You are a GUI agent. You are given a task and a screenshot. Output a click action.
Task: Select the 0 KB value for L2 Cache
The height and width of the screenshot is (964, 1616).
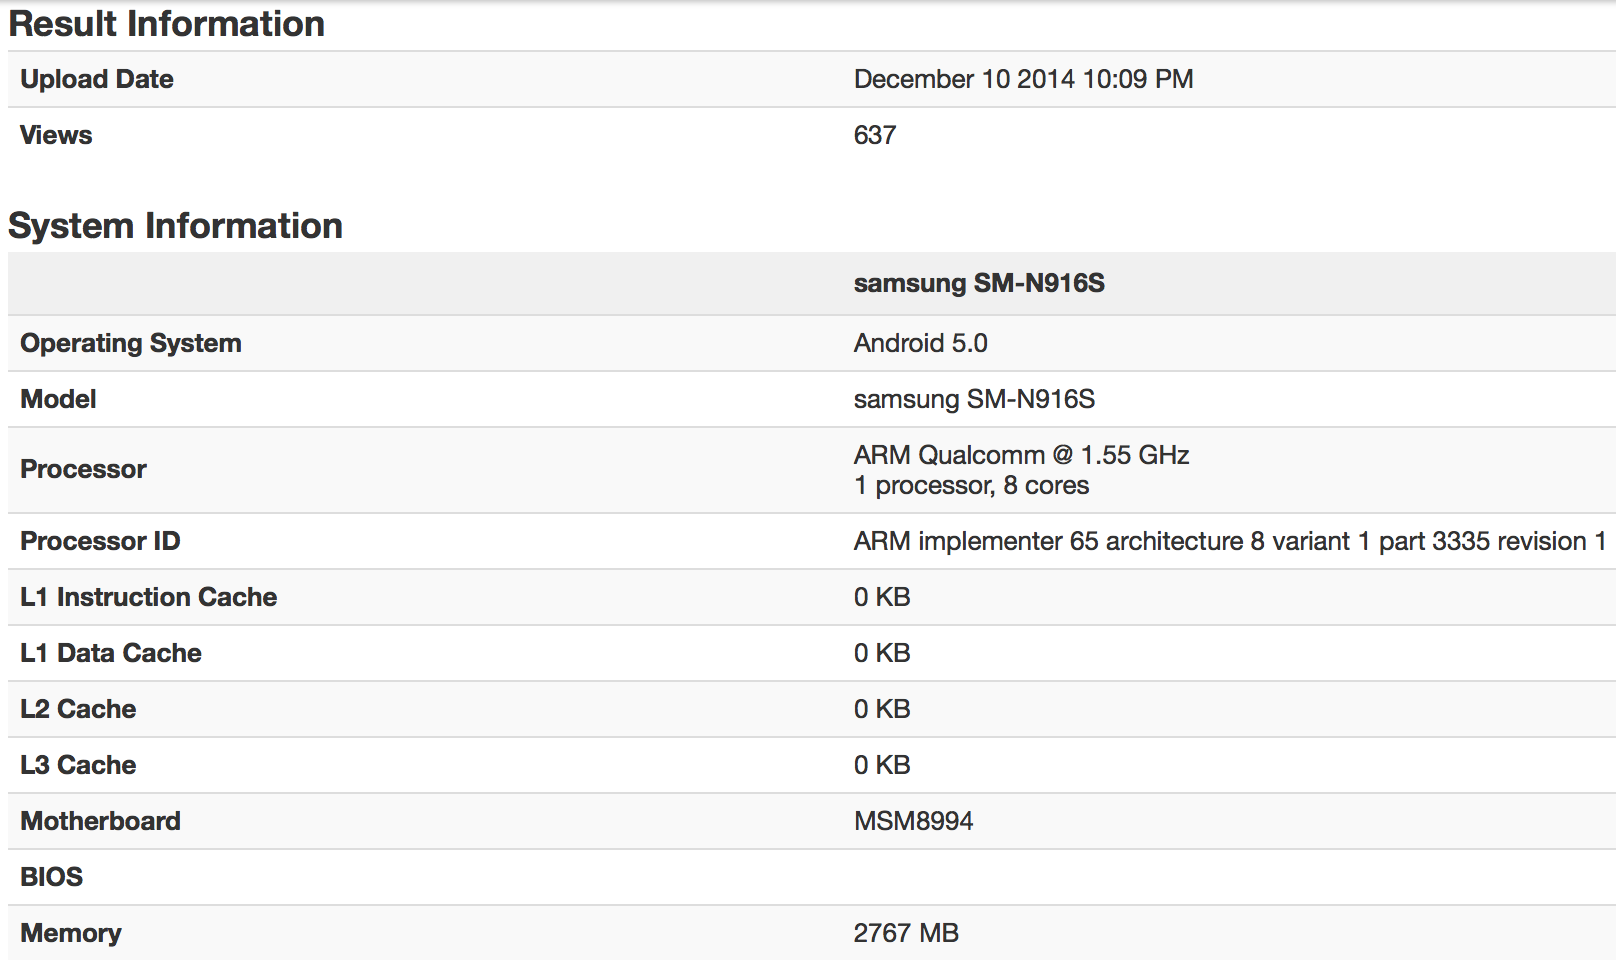coord(882,709)
